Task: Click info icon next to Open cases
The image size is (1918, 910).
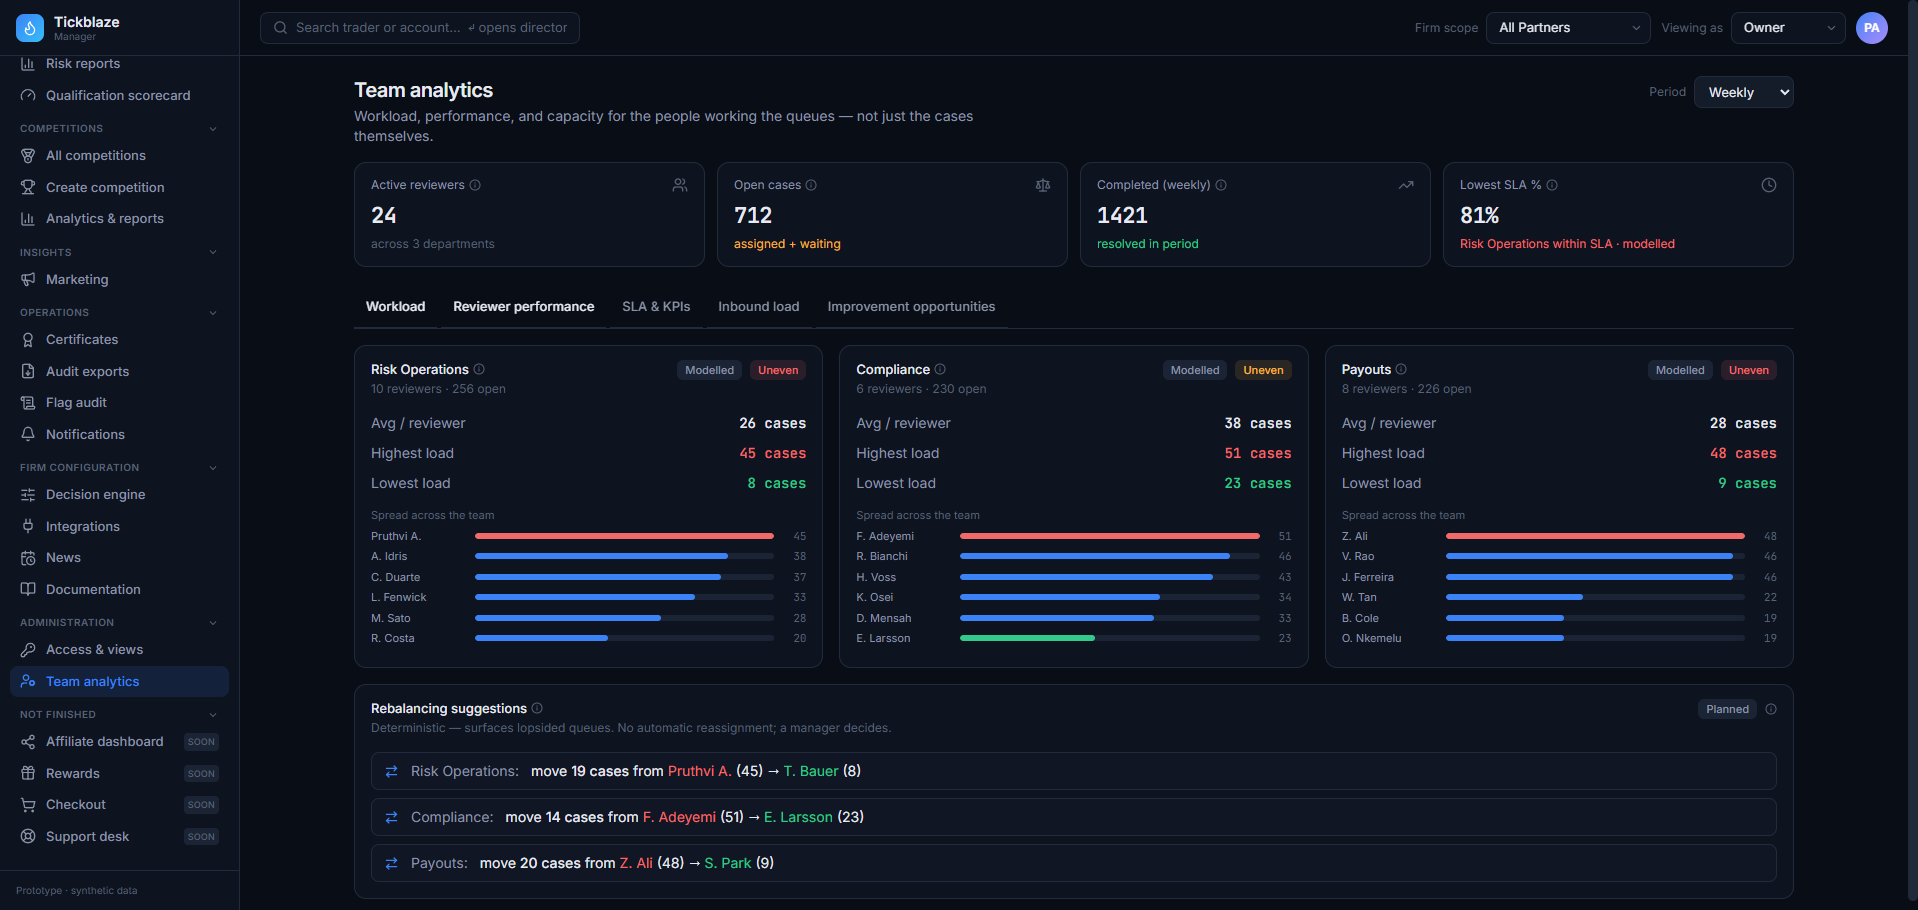Action: pyautogui.click(x=811, y=185)
